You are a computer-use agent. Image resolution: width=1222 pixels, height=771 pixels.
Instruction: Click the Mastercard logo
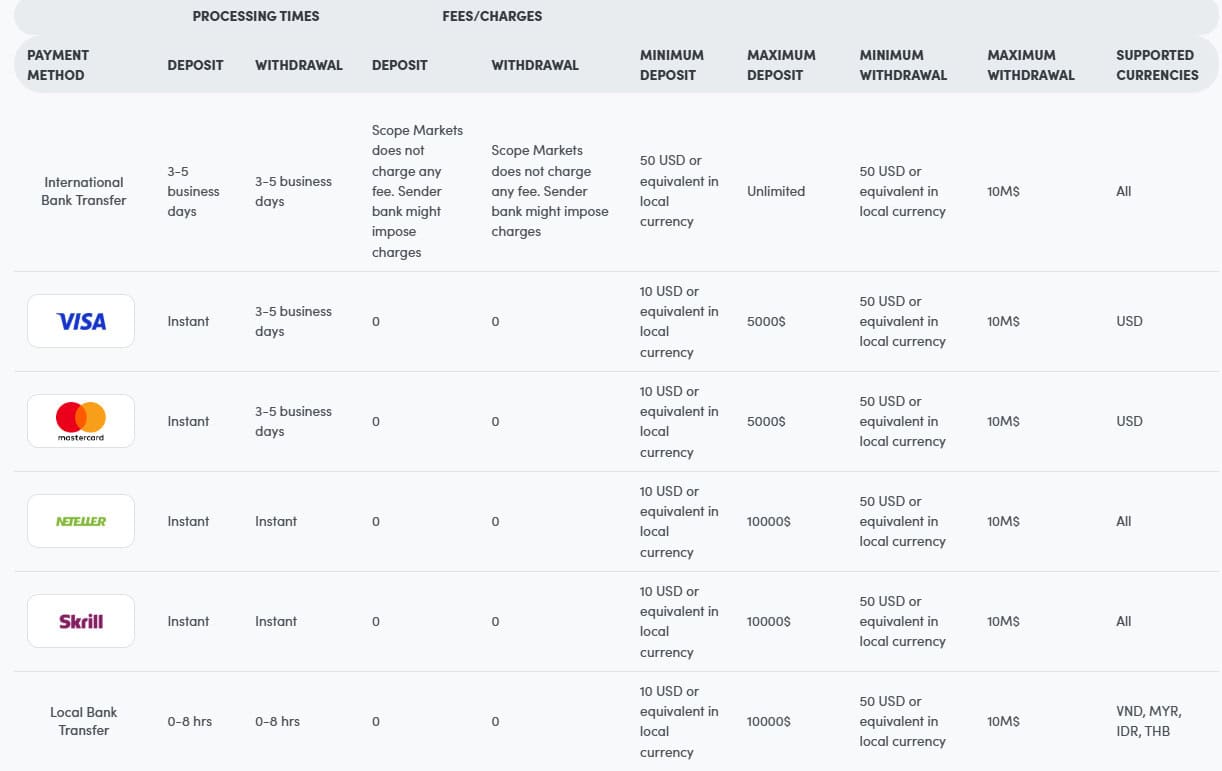point(81,421)
